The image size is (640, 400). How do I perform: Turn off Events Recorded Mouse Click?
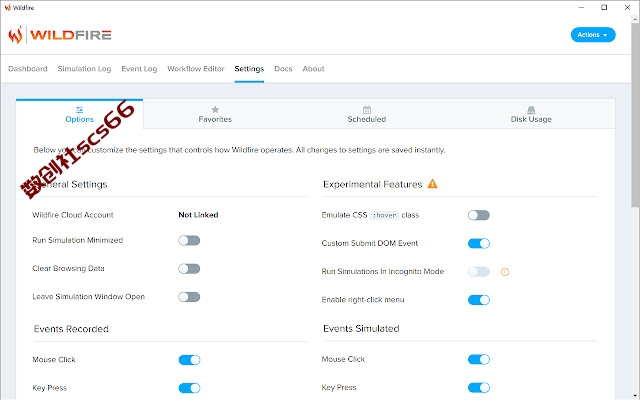coord(189,360)
